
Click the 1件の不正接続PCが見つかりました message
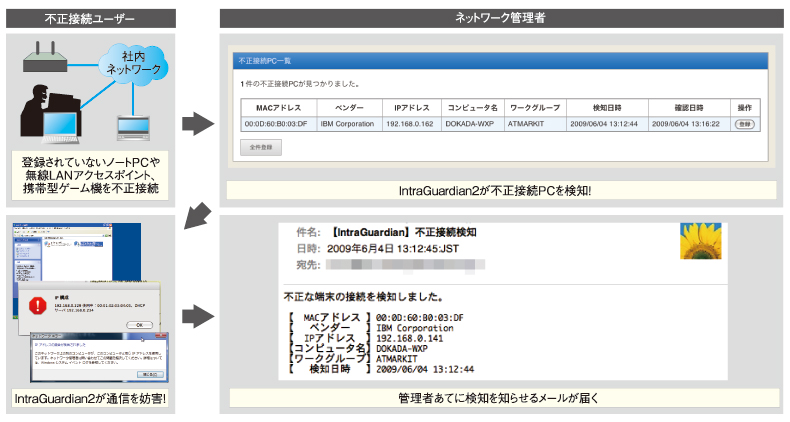point(299,84)
